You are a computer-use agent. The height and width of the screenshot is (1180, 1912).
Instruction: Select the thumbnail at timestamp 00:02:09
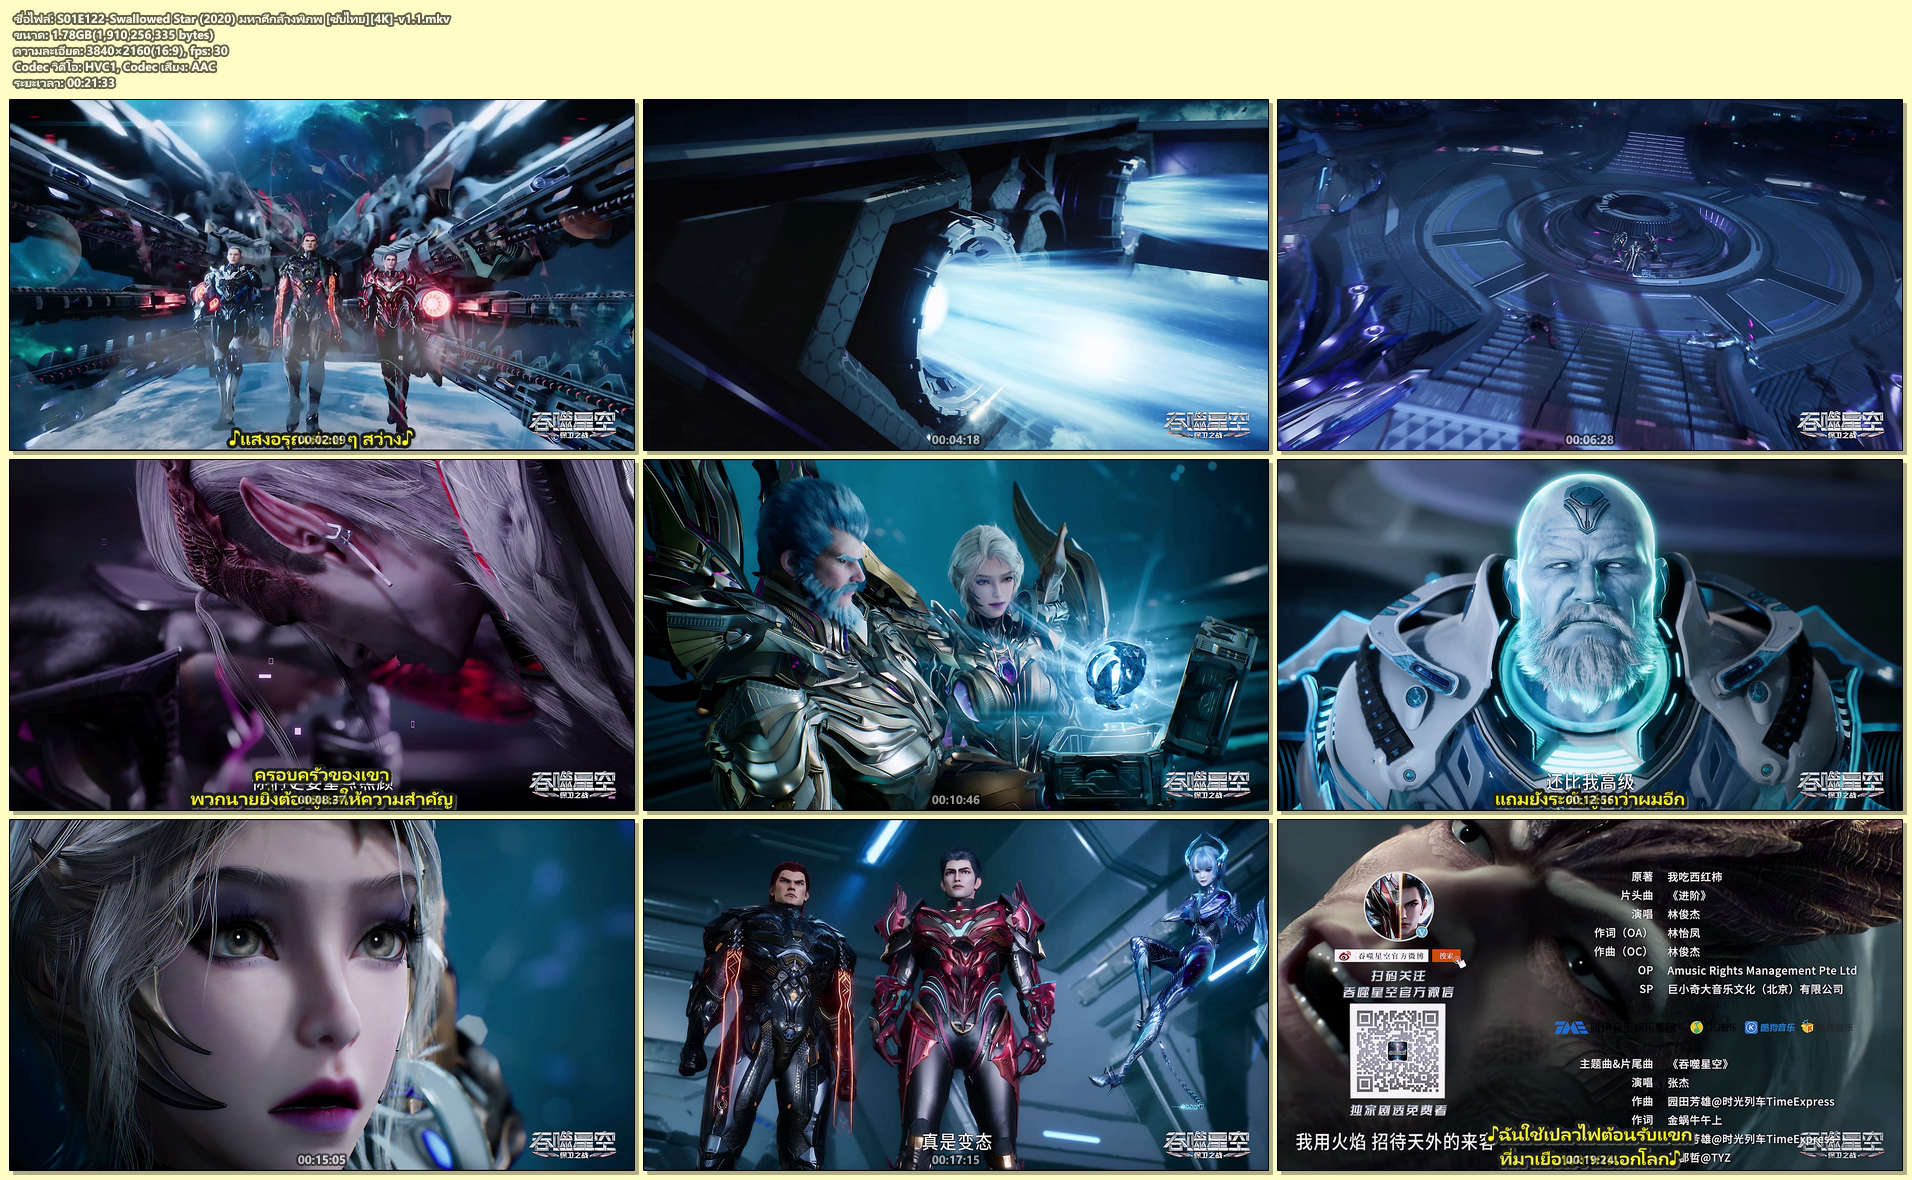pos(322,275)
